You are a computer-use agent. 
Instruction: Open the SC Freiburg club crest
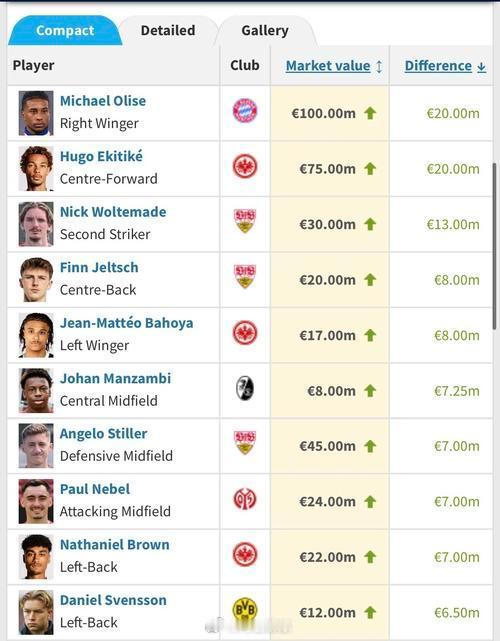click(244, 388)
